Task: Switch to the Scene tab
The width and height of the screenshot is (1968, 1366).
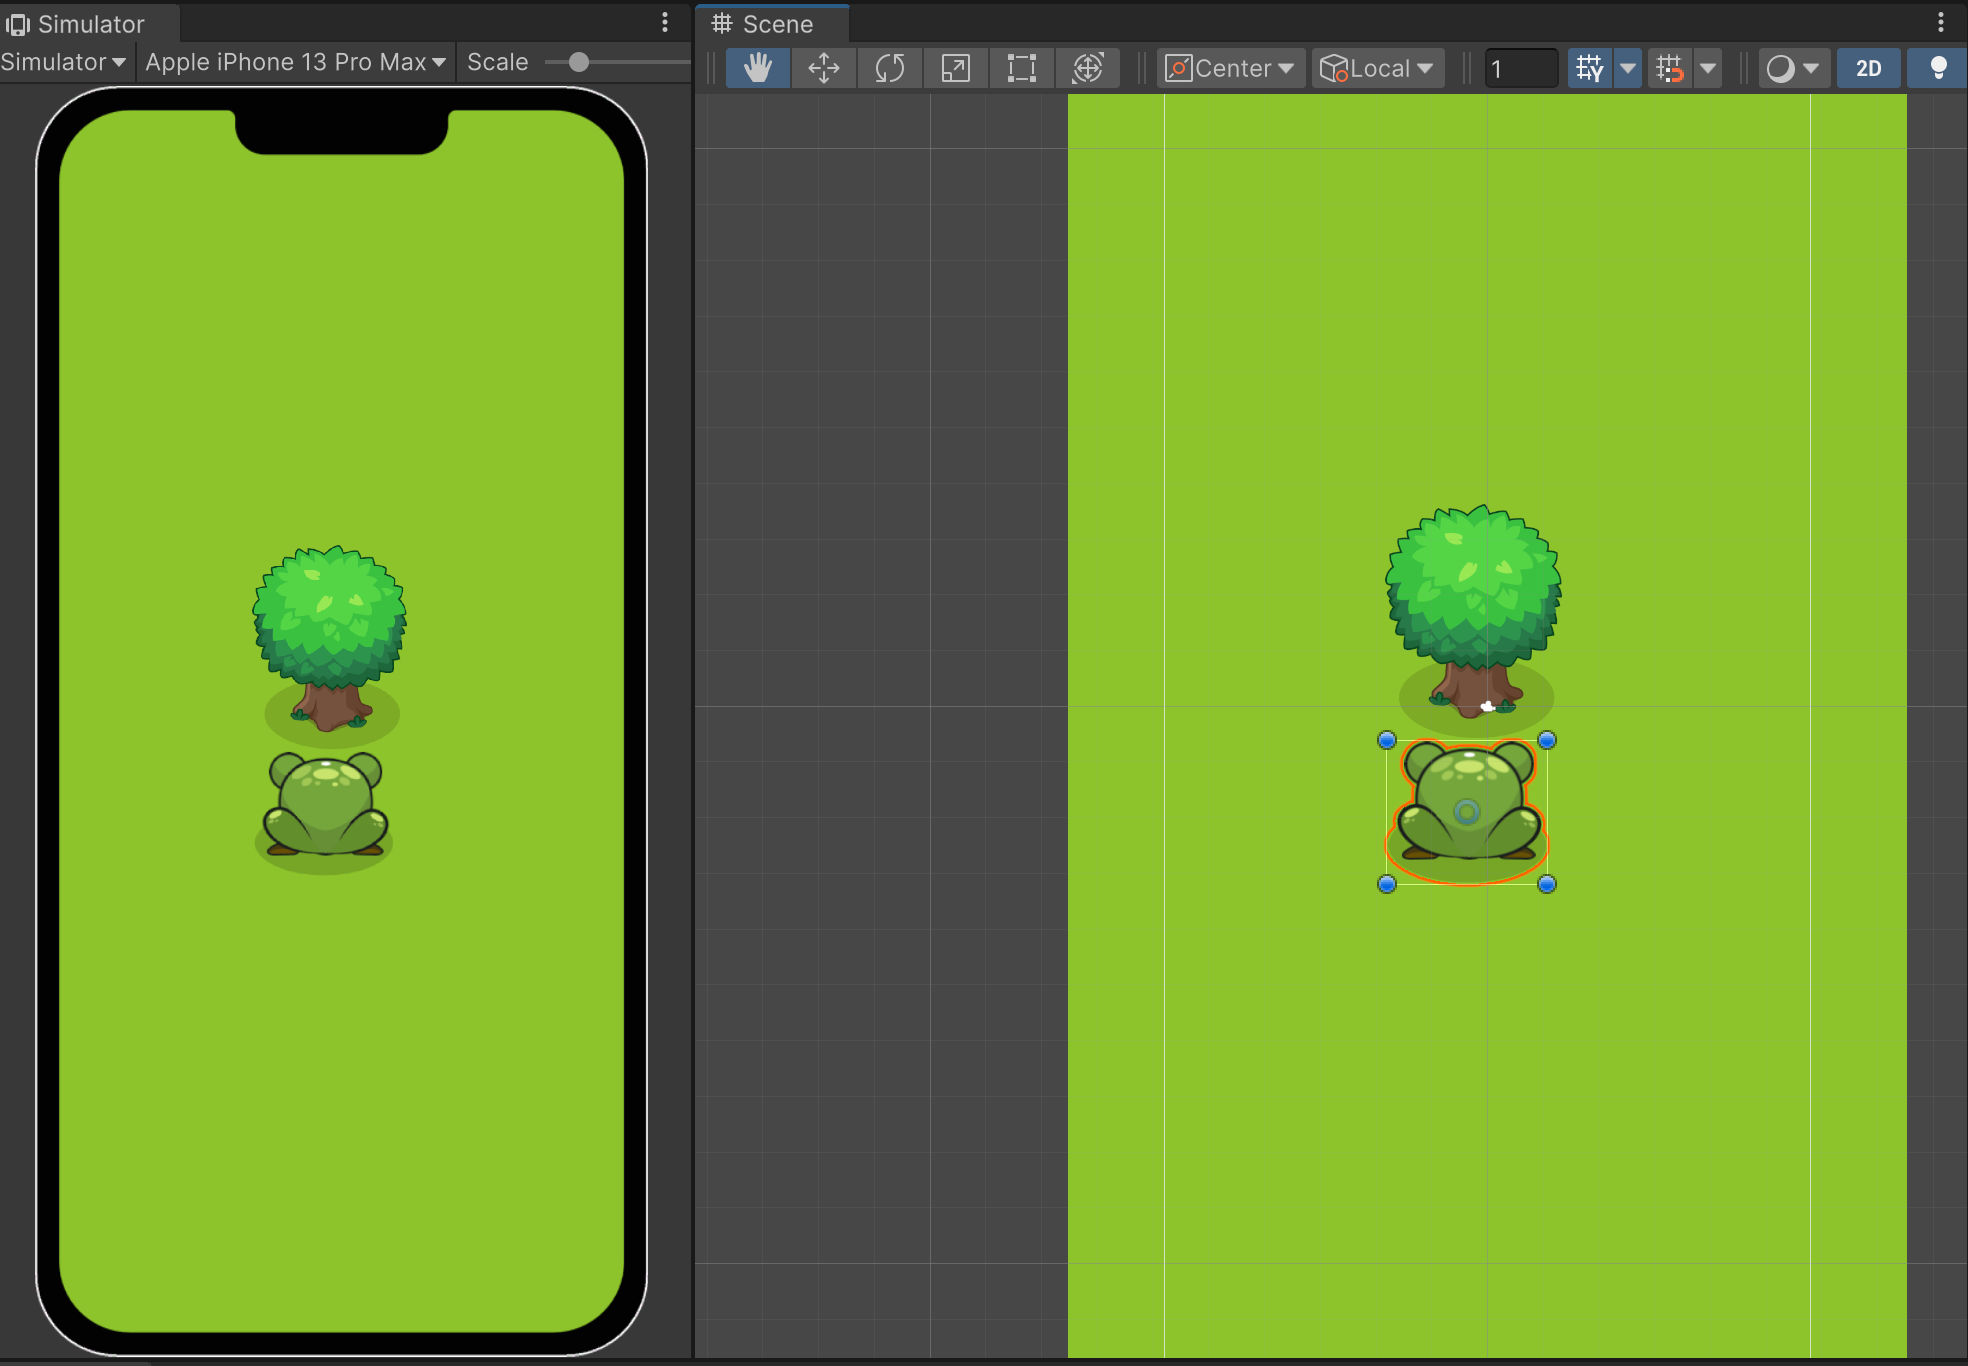Action: 772,24
